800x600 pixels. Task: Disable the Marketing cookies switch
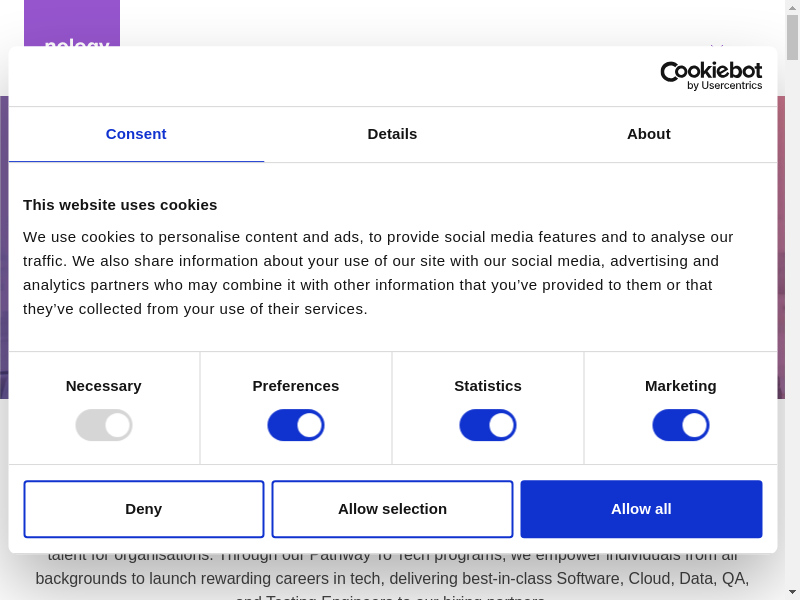[681, 425]
